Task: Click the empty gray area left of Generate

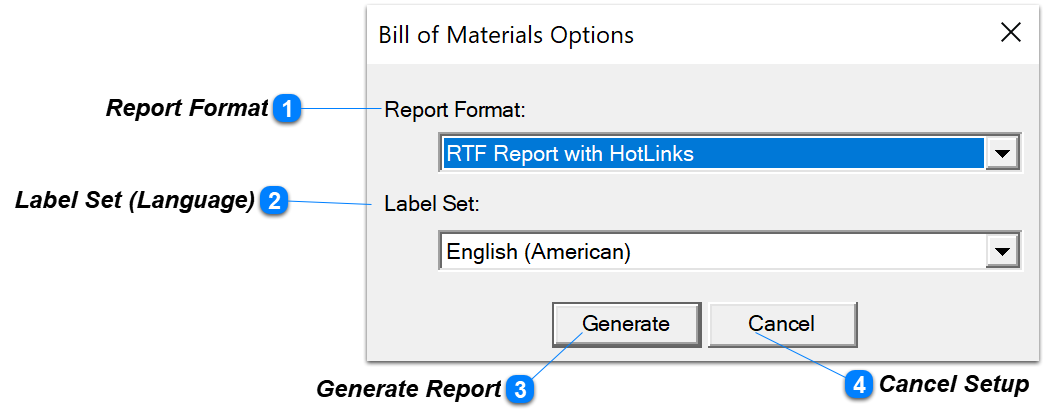Action: [460, 325]
